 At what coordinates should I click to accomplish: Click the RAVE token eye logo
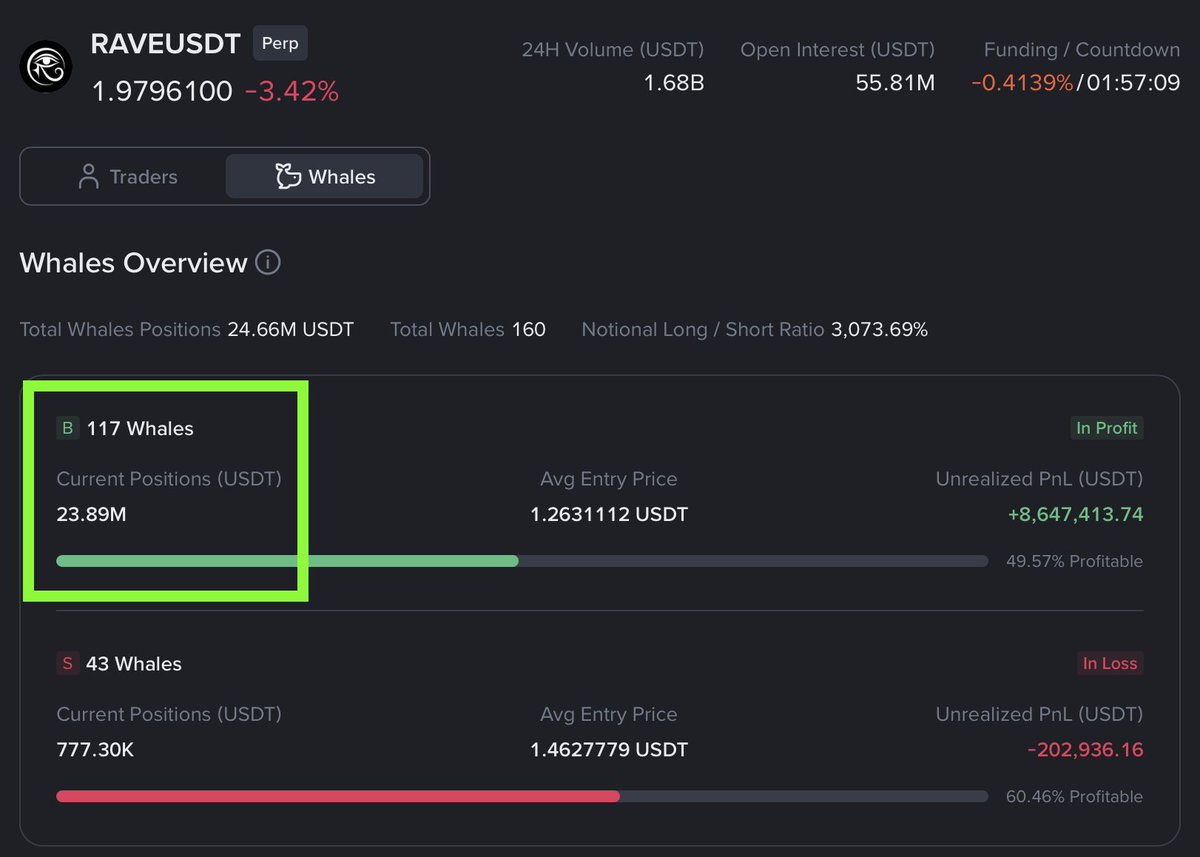click(x=46, y=66)
